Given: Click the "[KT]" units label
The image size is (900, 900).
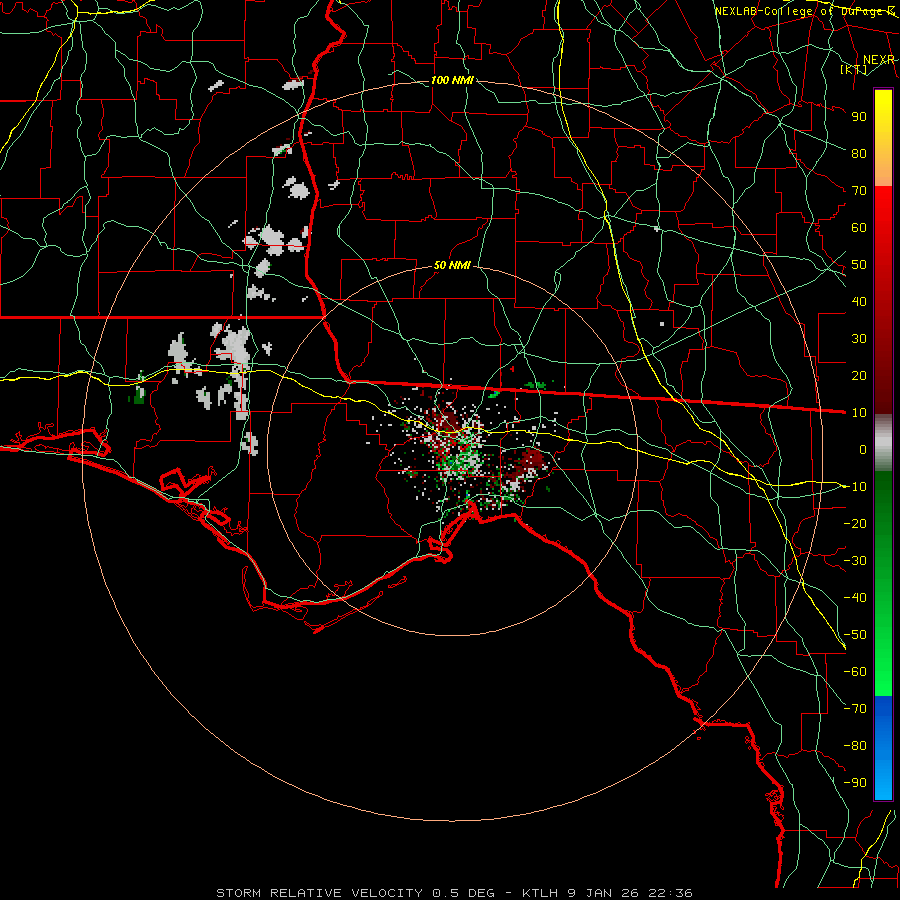Looking at the screenshot, I should click(x=854, y=69).
